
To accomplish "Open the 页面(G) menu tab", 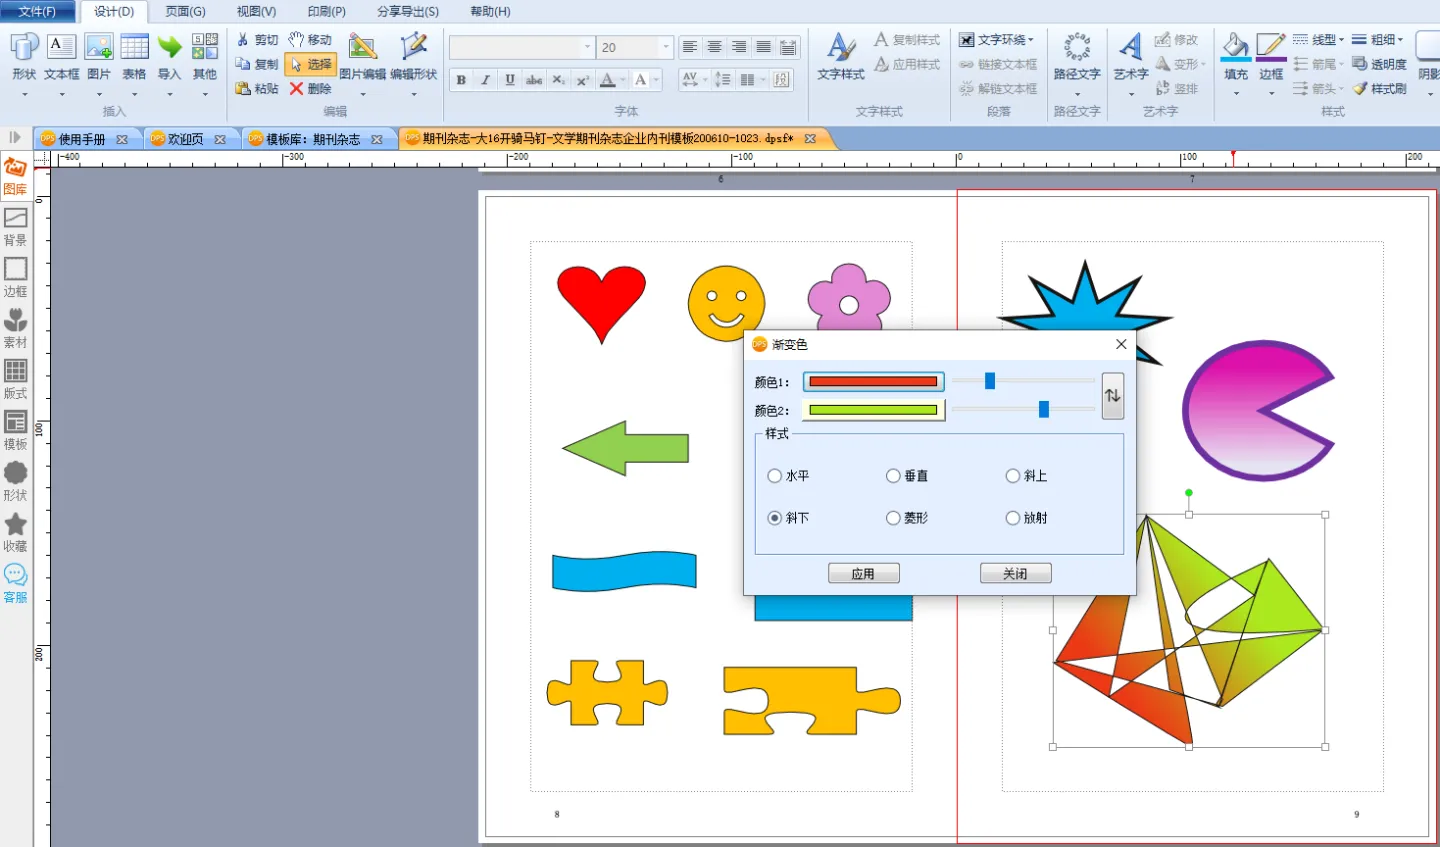I will [x=185, y=11].
